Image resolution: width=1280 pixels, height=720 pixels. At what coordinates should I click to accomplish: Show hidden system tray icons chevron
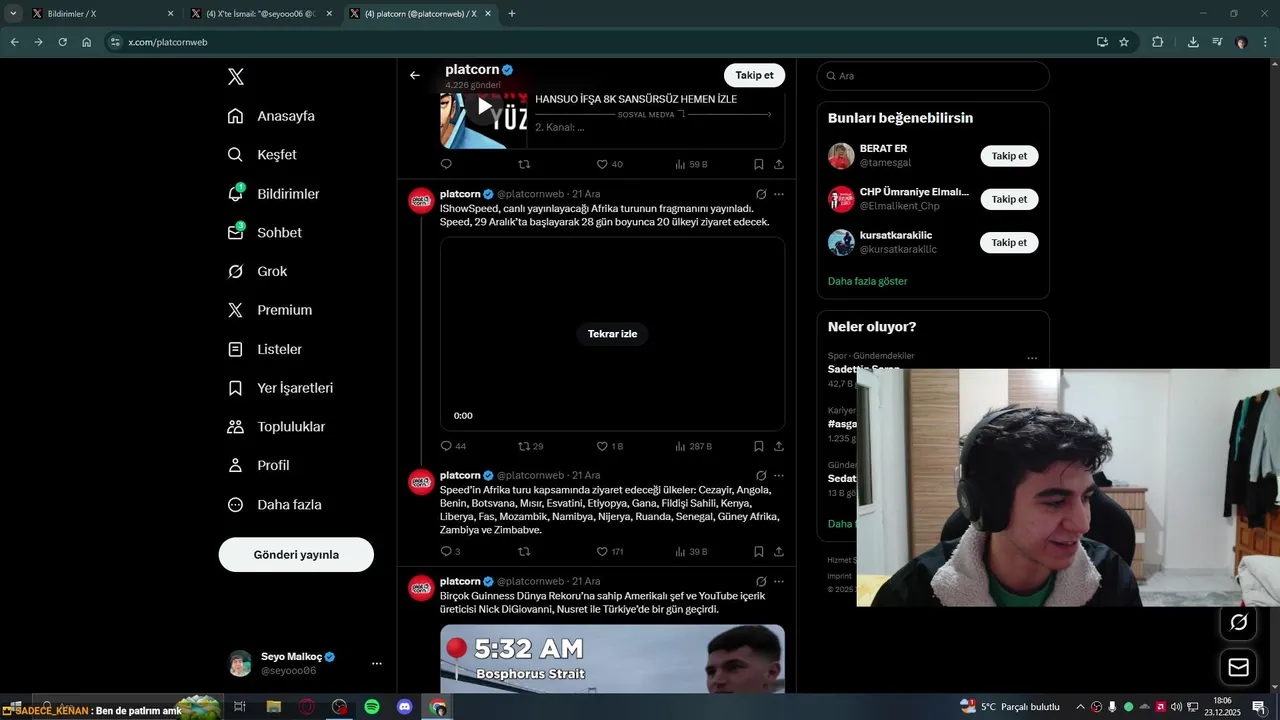(x=1079, y=707)
